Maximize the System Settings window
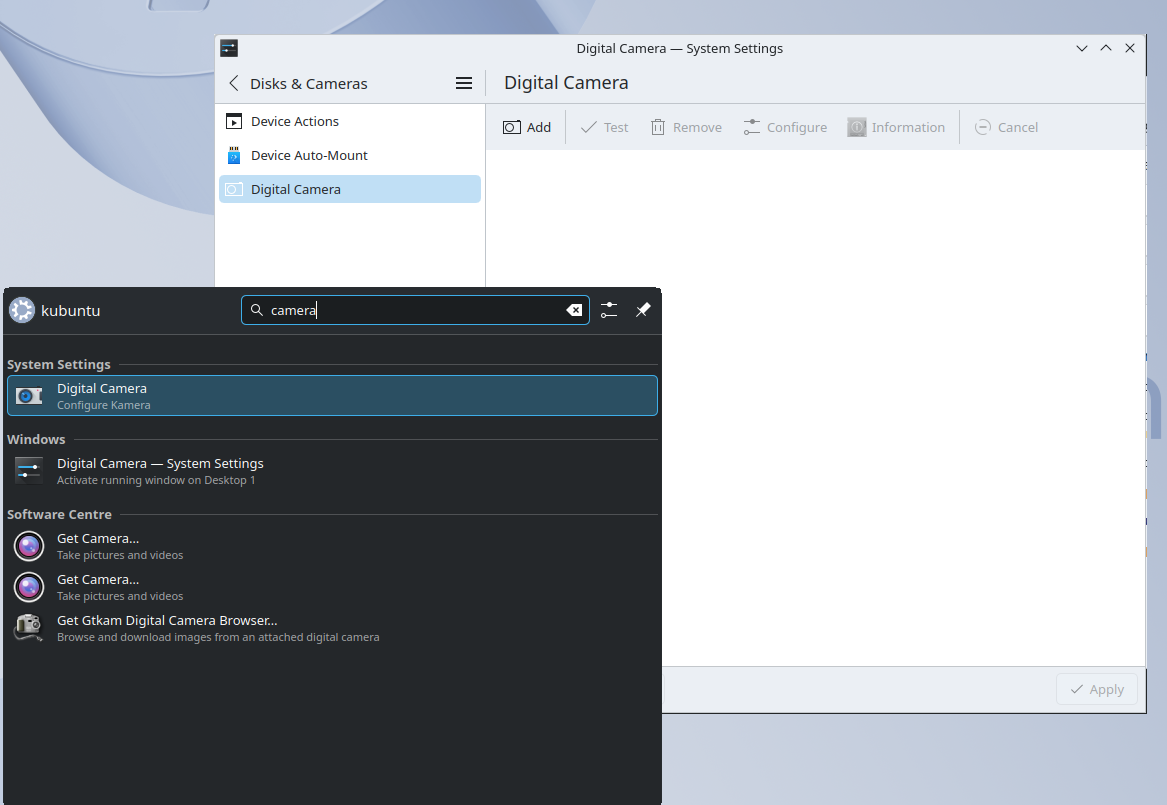The image size is (1167, 805). (1106, 48)
